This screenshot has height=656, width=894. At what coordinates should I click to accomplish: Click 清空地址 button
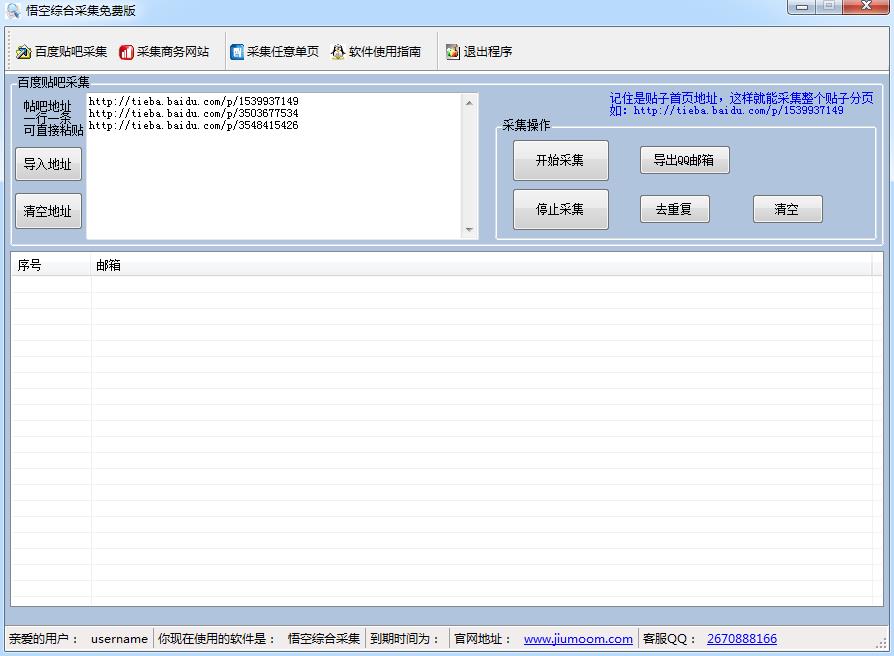(x=48, y=211)
